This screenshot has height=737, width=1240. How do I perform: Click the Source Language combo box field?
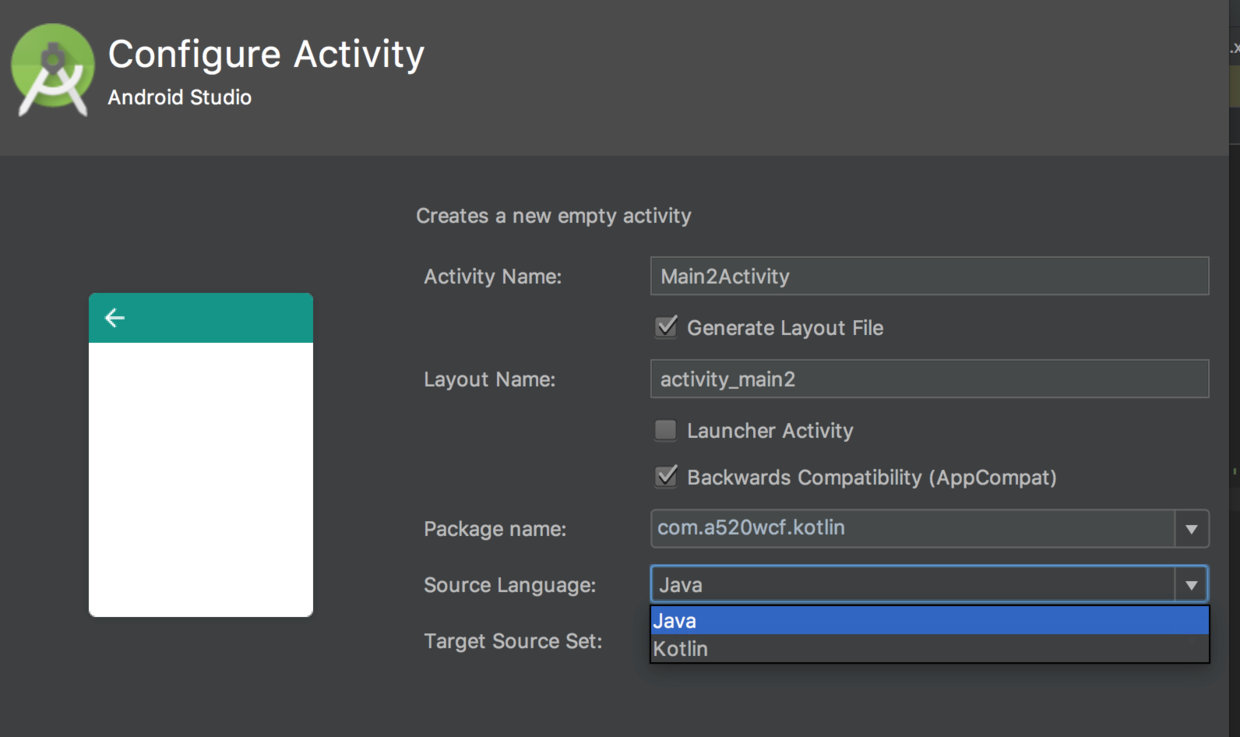912,585
